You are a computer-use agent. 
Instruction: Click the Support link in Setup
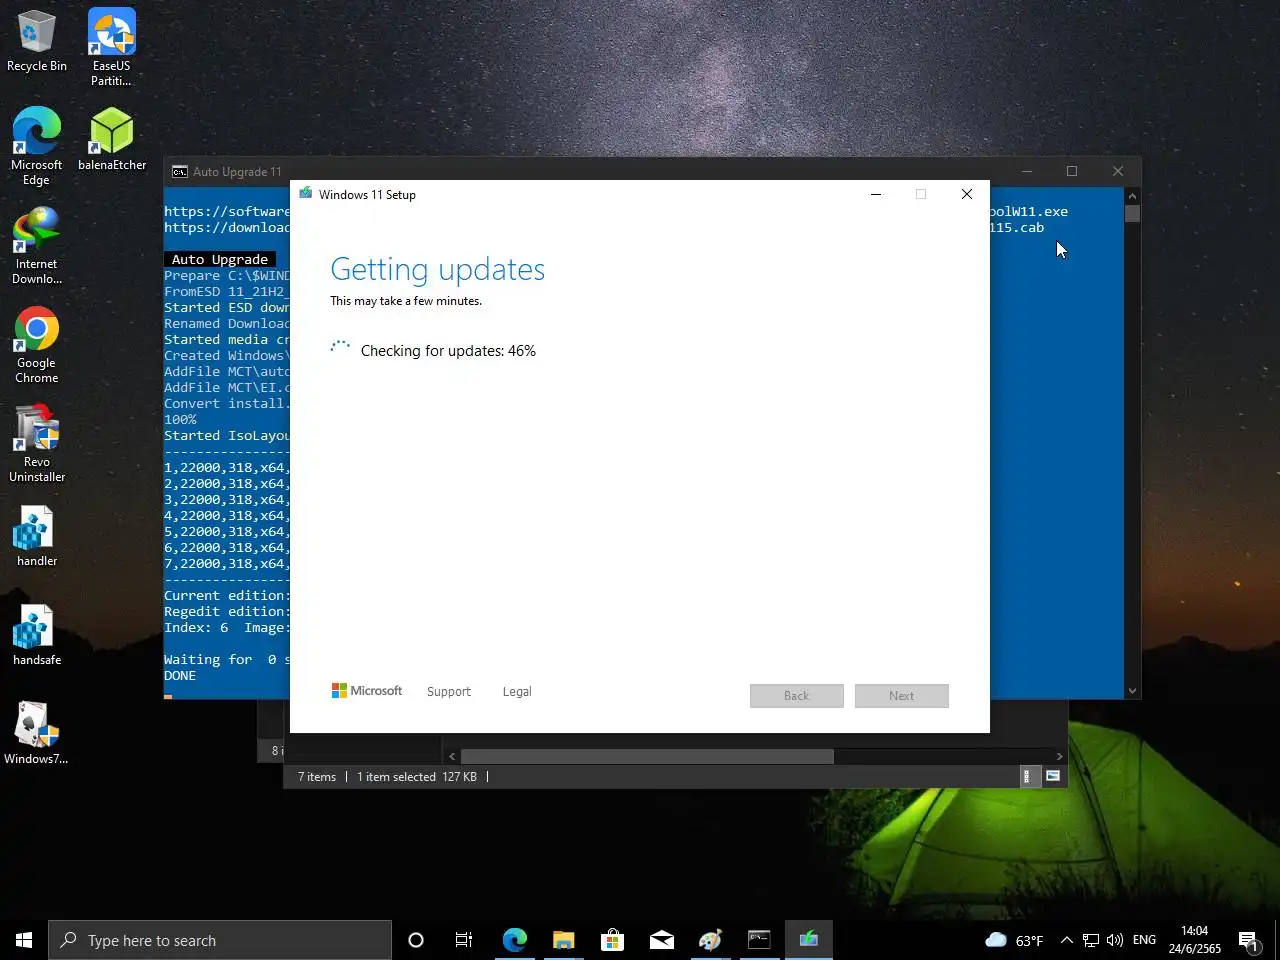pyautogui.click(x=448, y=691)
